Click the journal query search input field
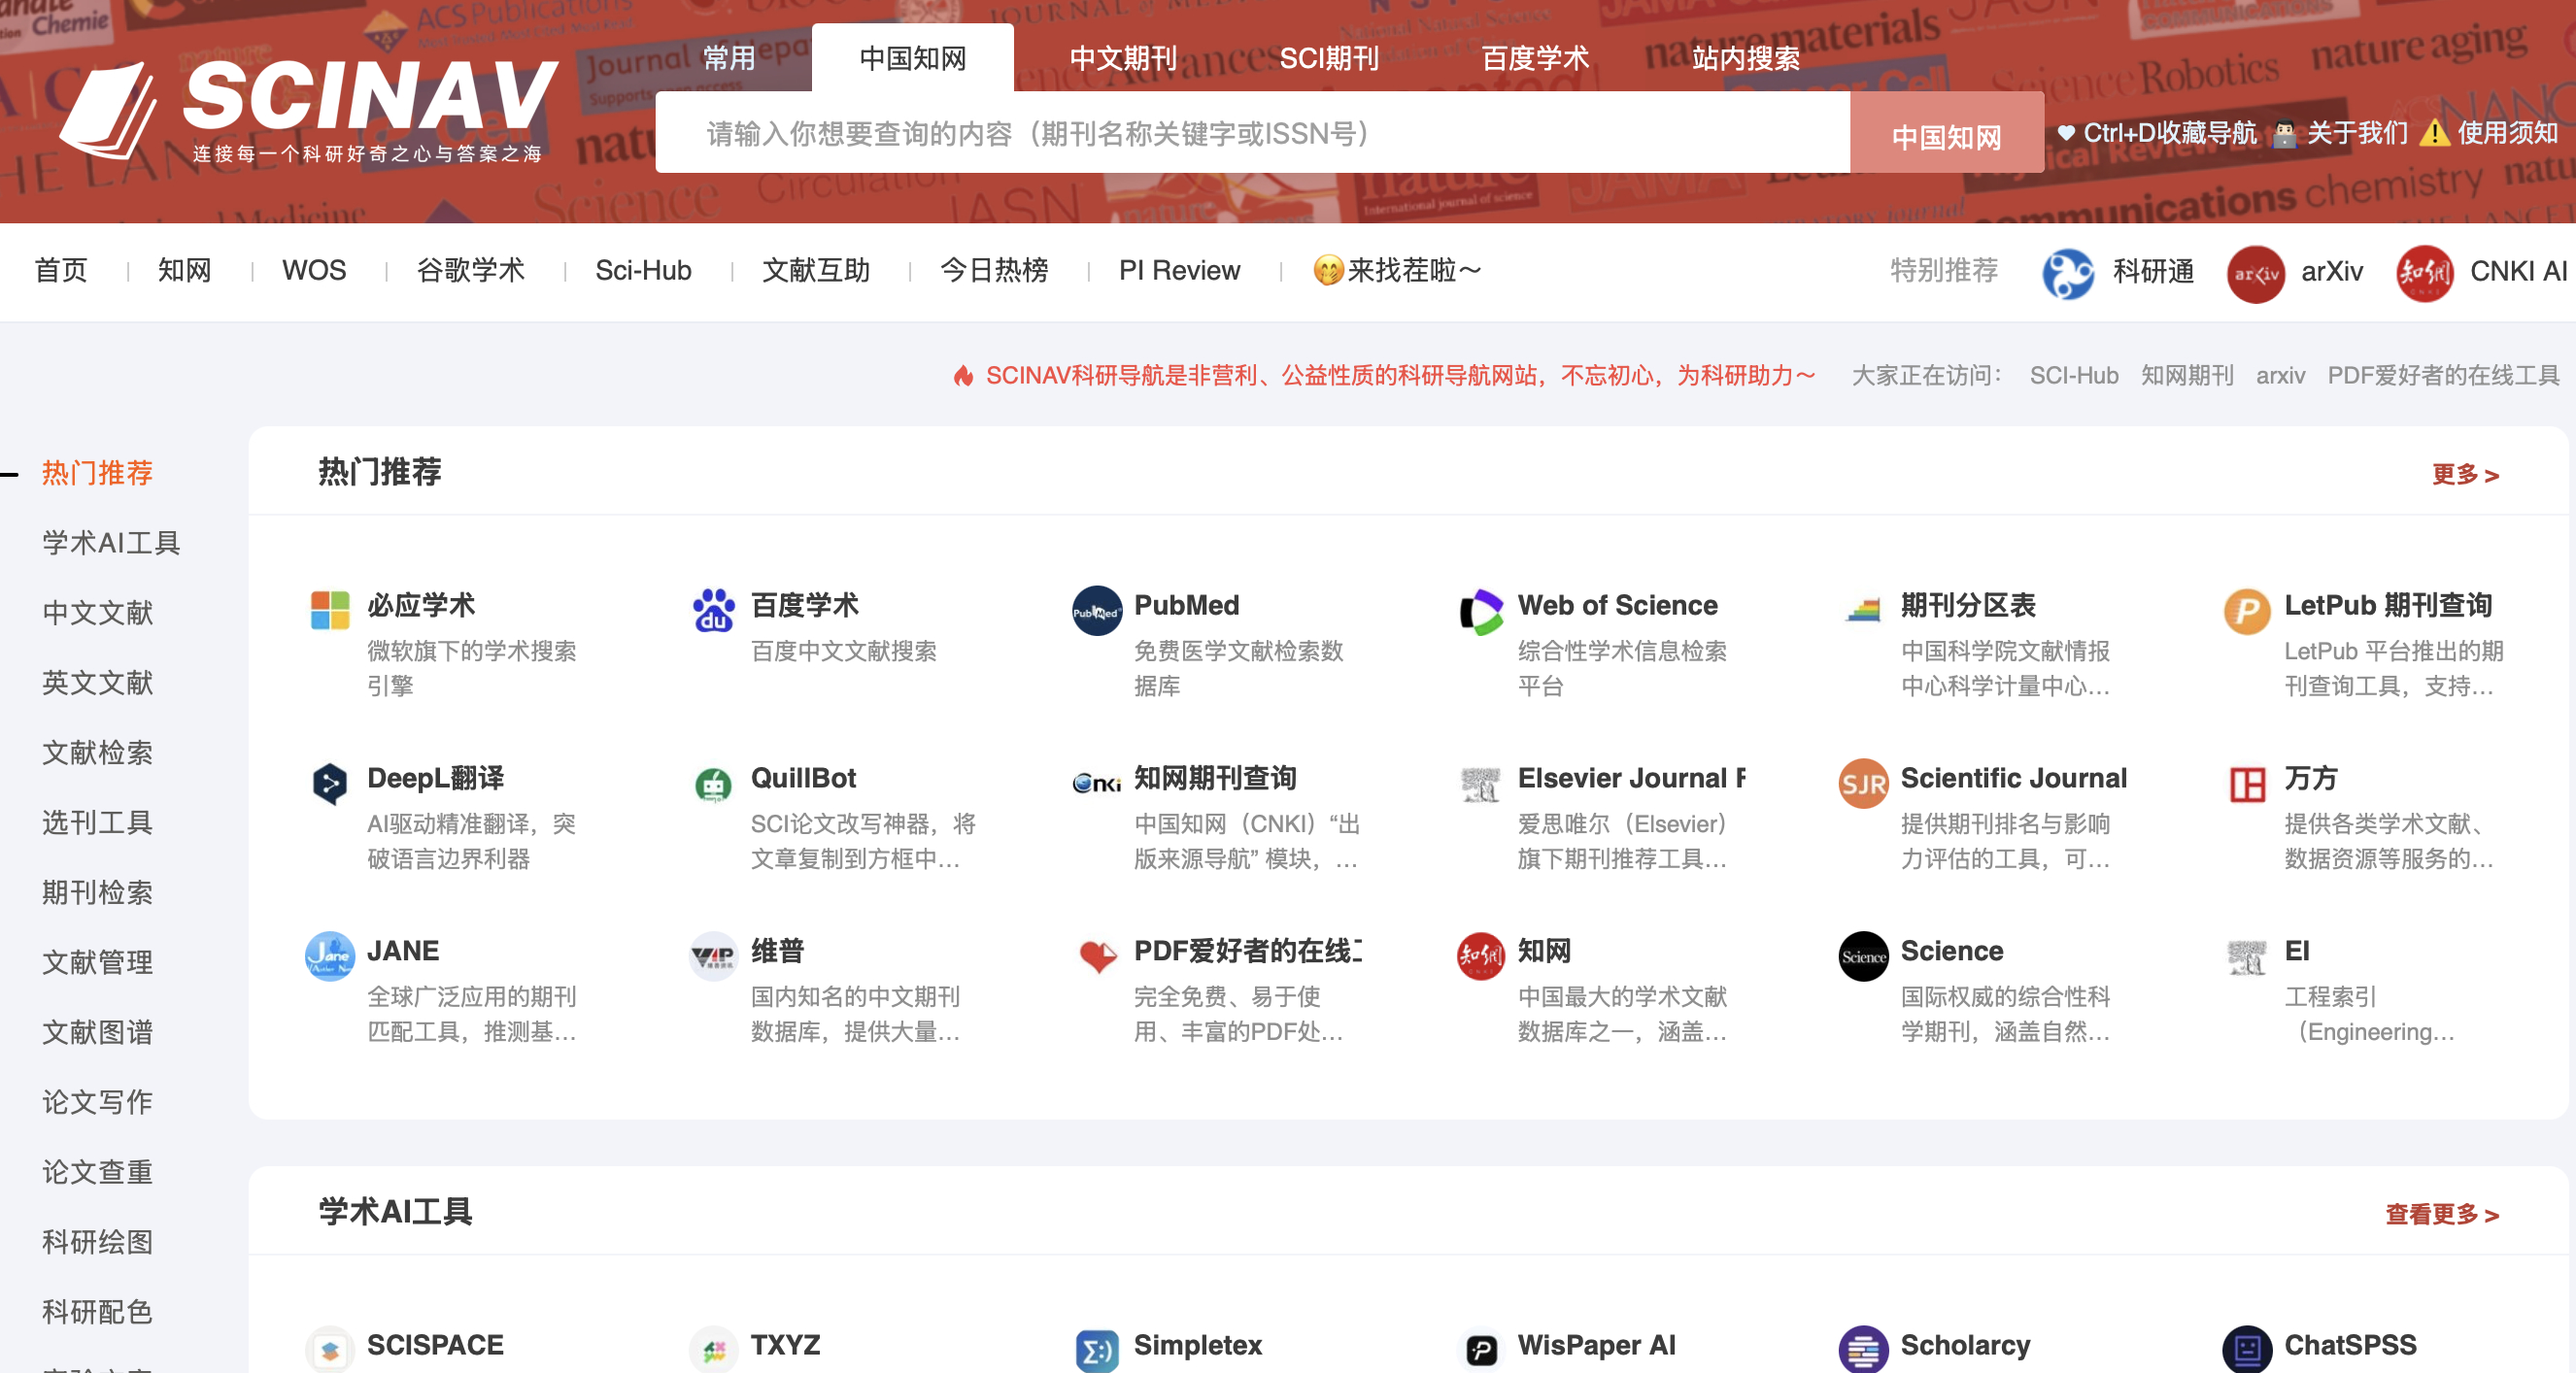2576x1373 pixels. (1250, 133)
